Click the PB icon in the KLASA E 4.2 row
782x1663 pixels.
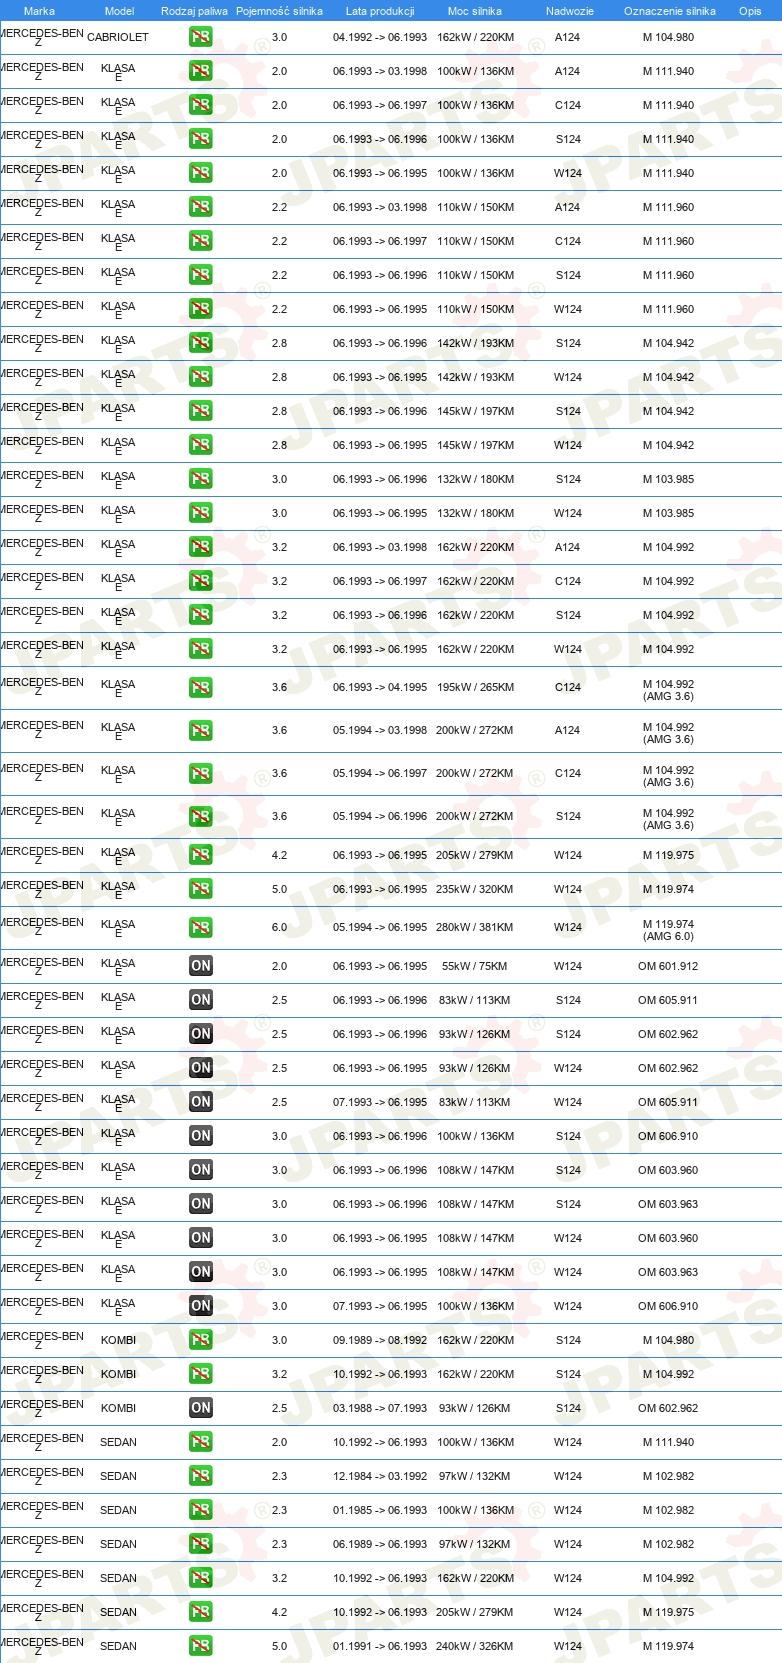coord(201,855)
